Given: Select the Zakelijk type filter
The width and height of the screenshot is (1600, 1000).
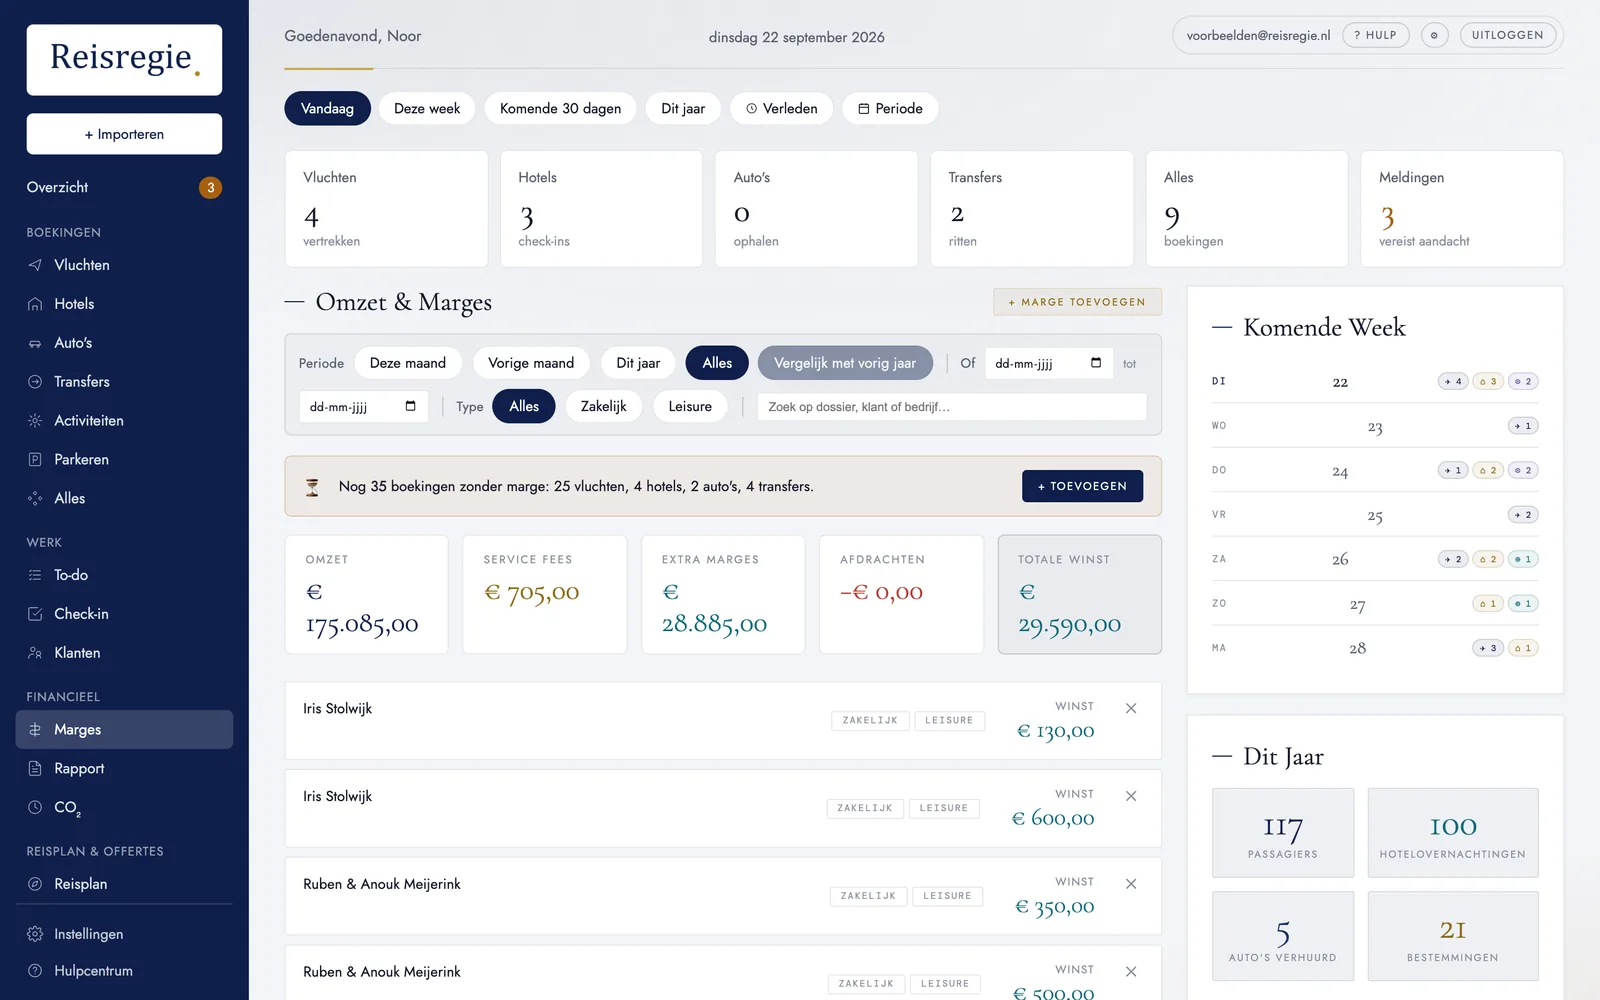Looking at the screenshot, I should point(604,406).
